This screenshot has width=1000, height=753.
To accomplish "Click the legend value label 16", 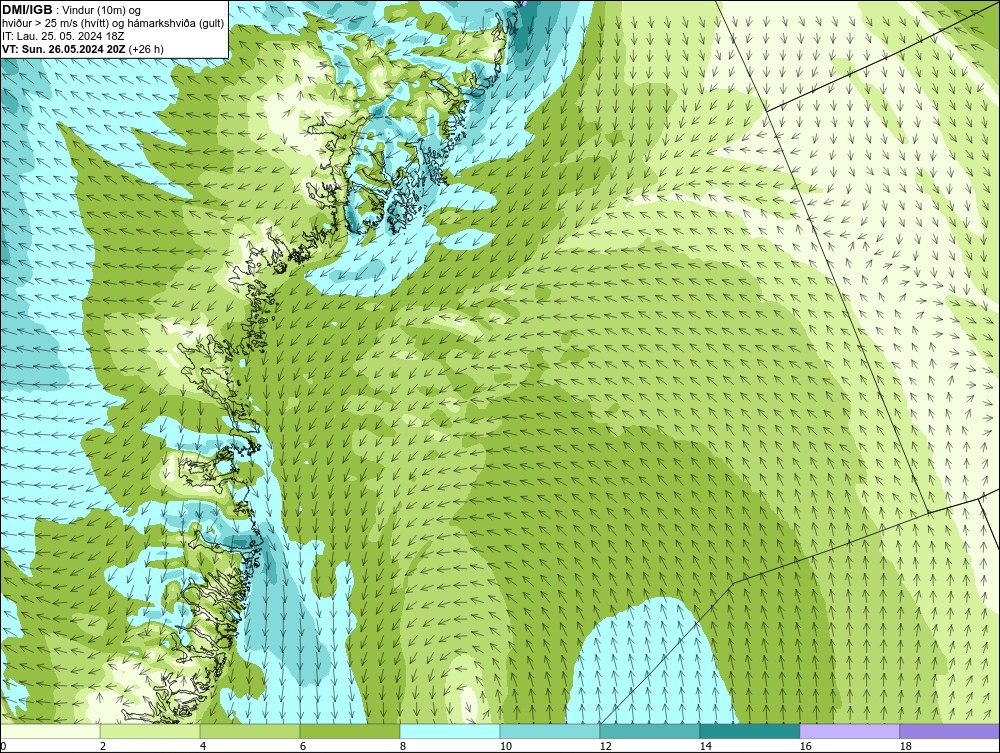I will pos(805,746).
